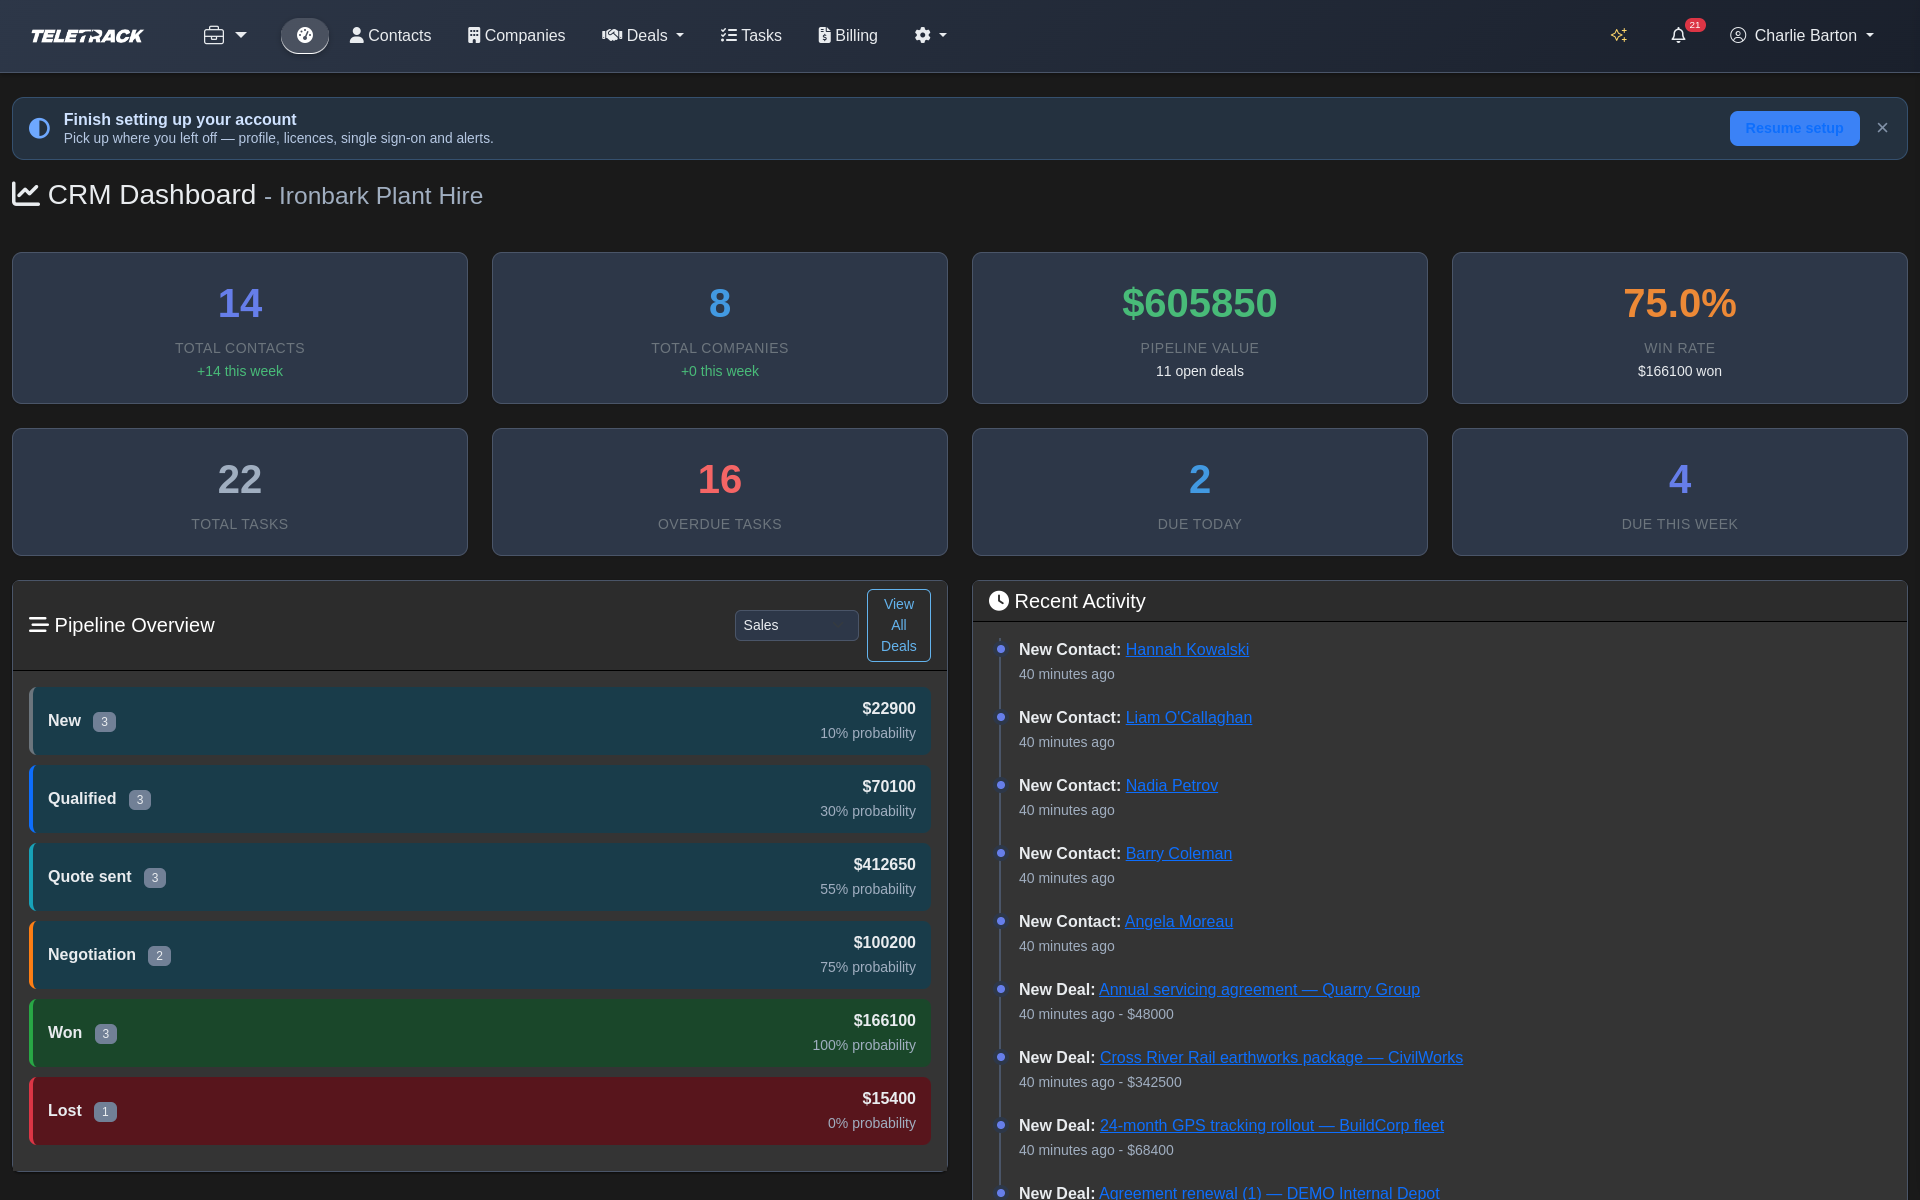Click the '+14 this week' text
The image size is (1920, 1200).
[x=240, y=371]
